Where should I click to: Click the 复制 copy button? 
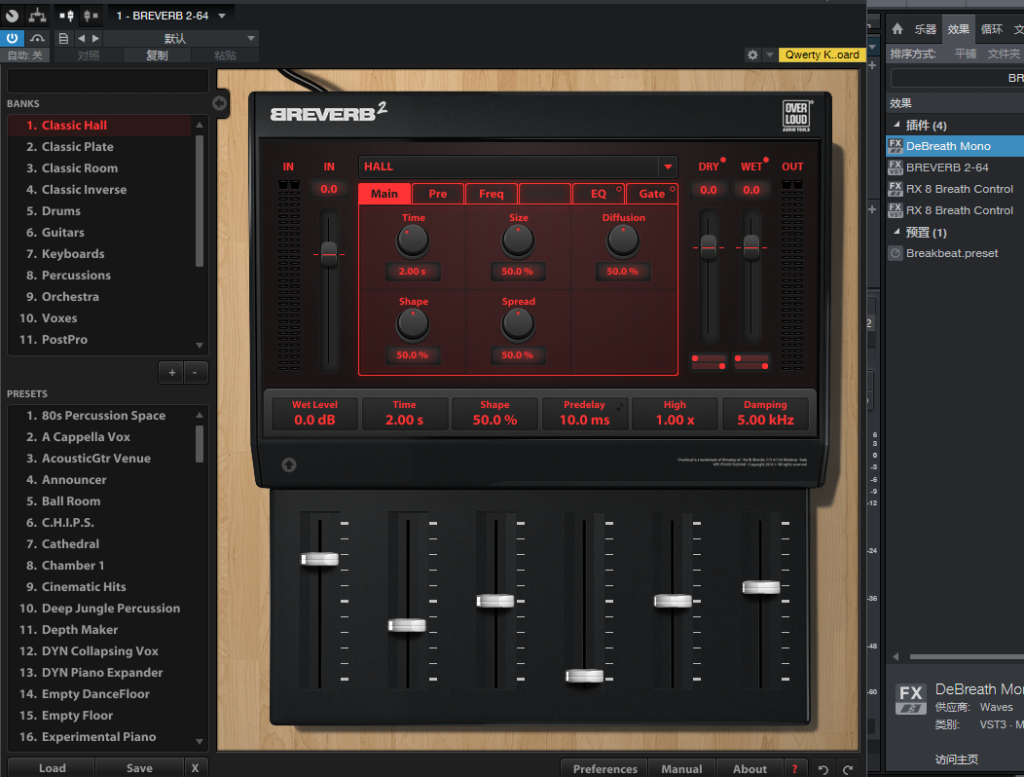[157, 55]
